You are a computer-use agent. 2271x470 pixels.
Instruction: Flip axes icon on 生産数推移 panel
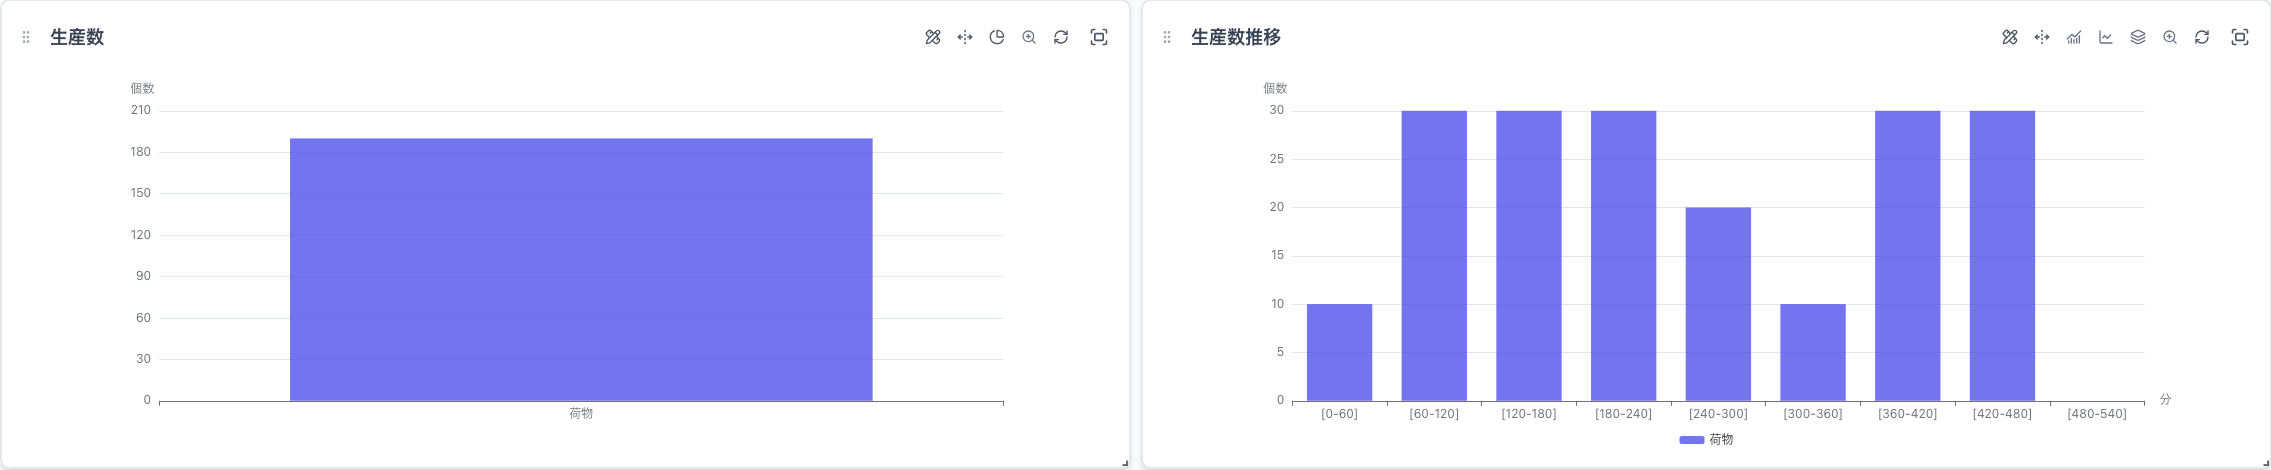[2041, 37]
